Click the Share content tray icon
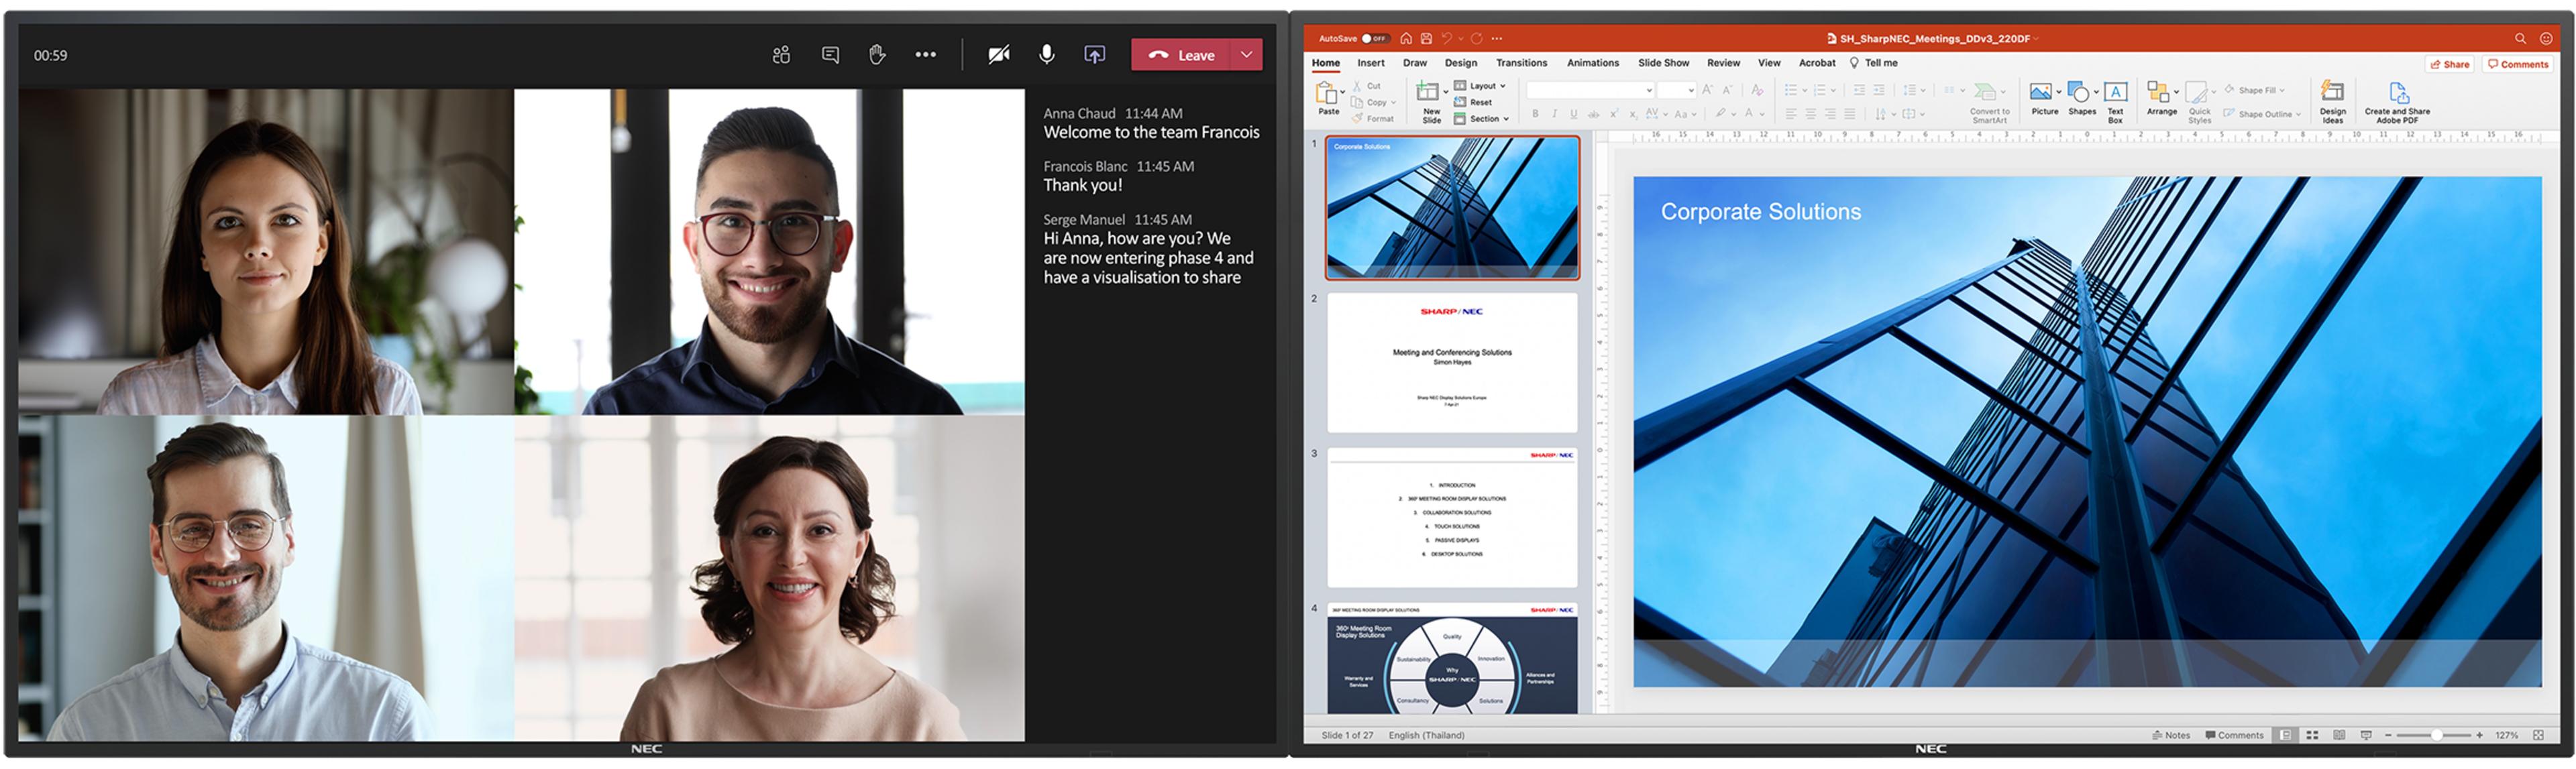The height and width of the screenshot is (769, 2576). [1095, 55]
